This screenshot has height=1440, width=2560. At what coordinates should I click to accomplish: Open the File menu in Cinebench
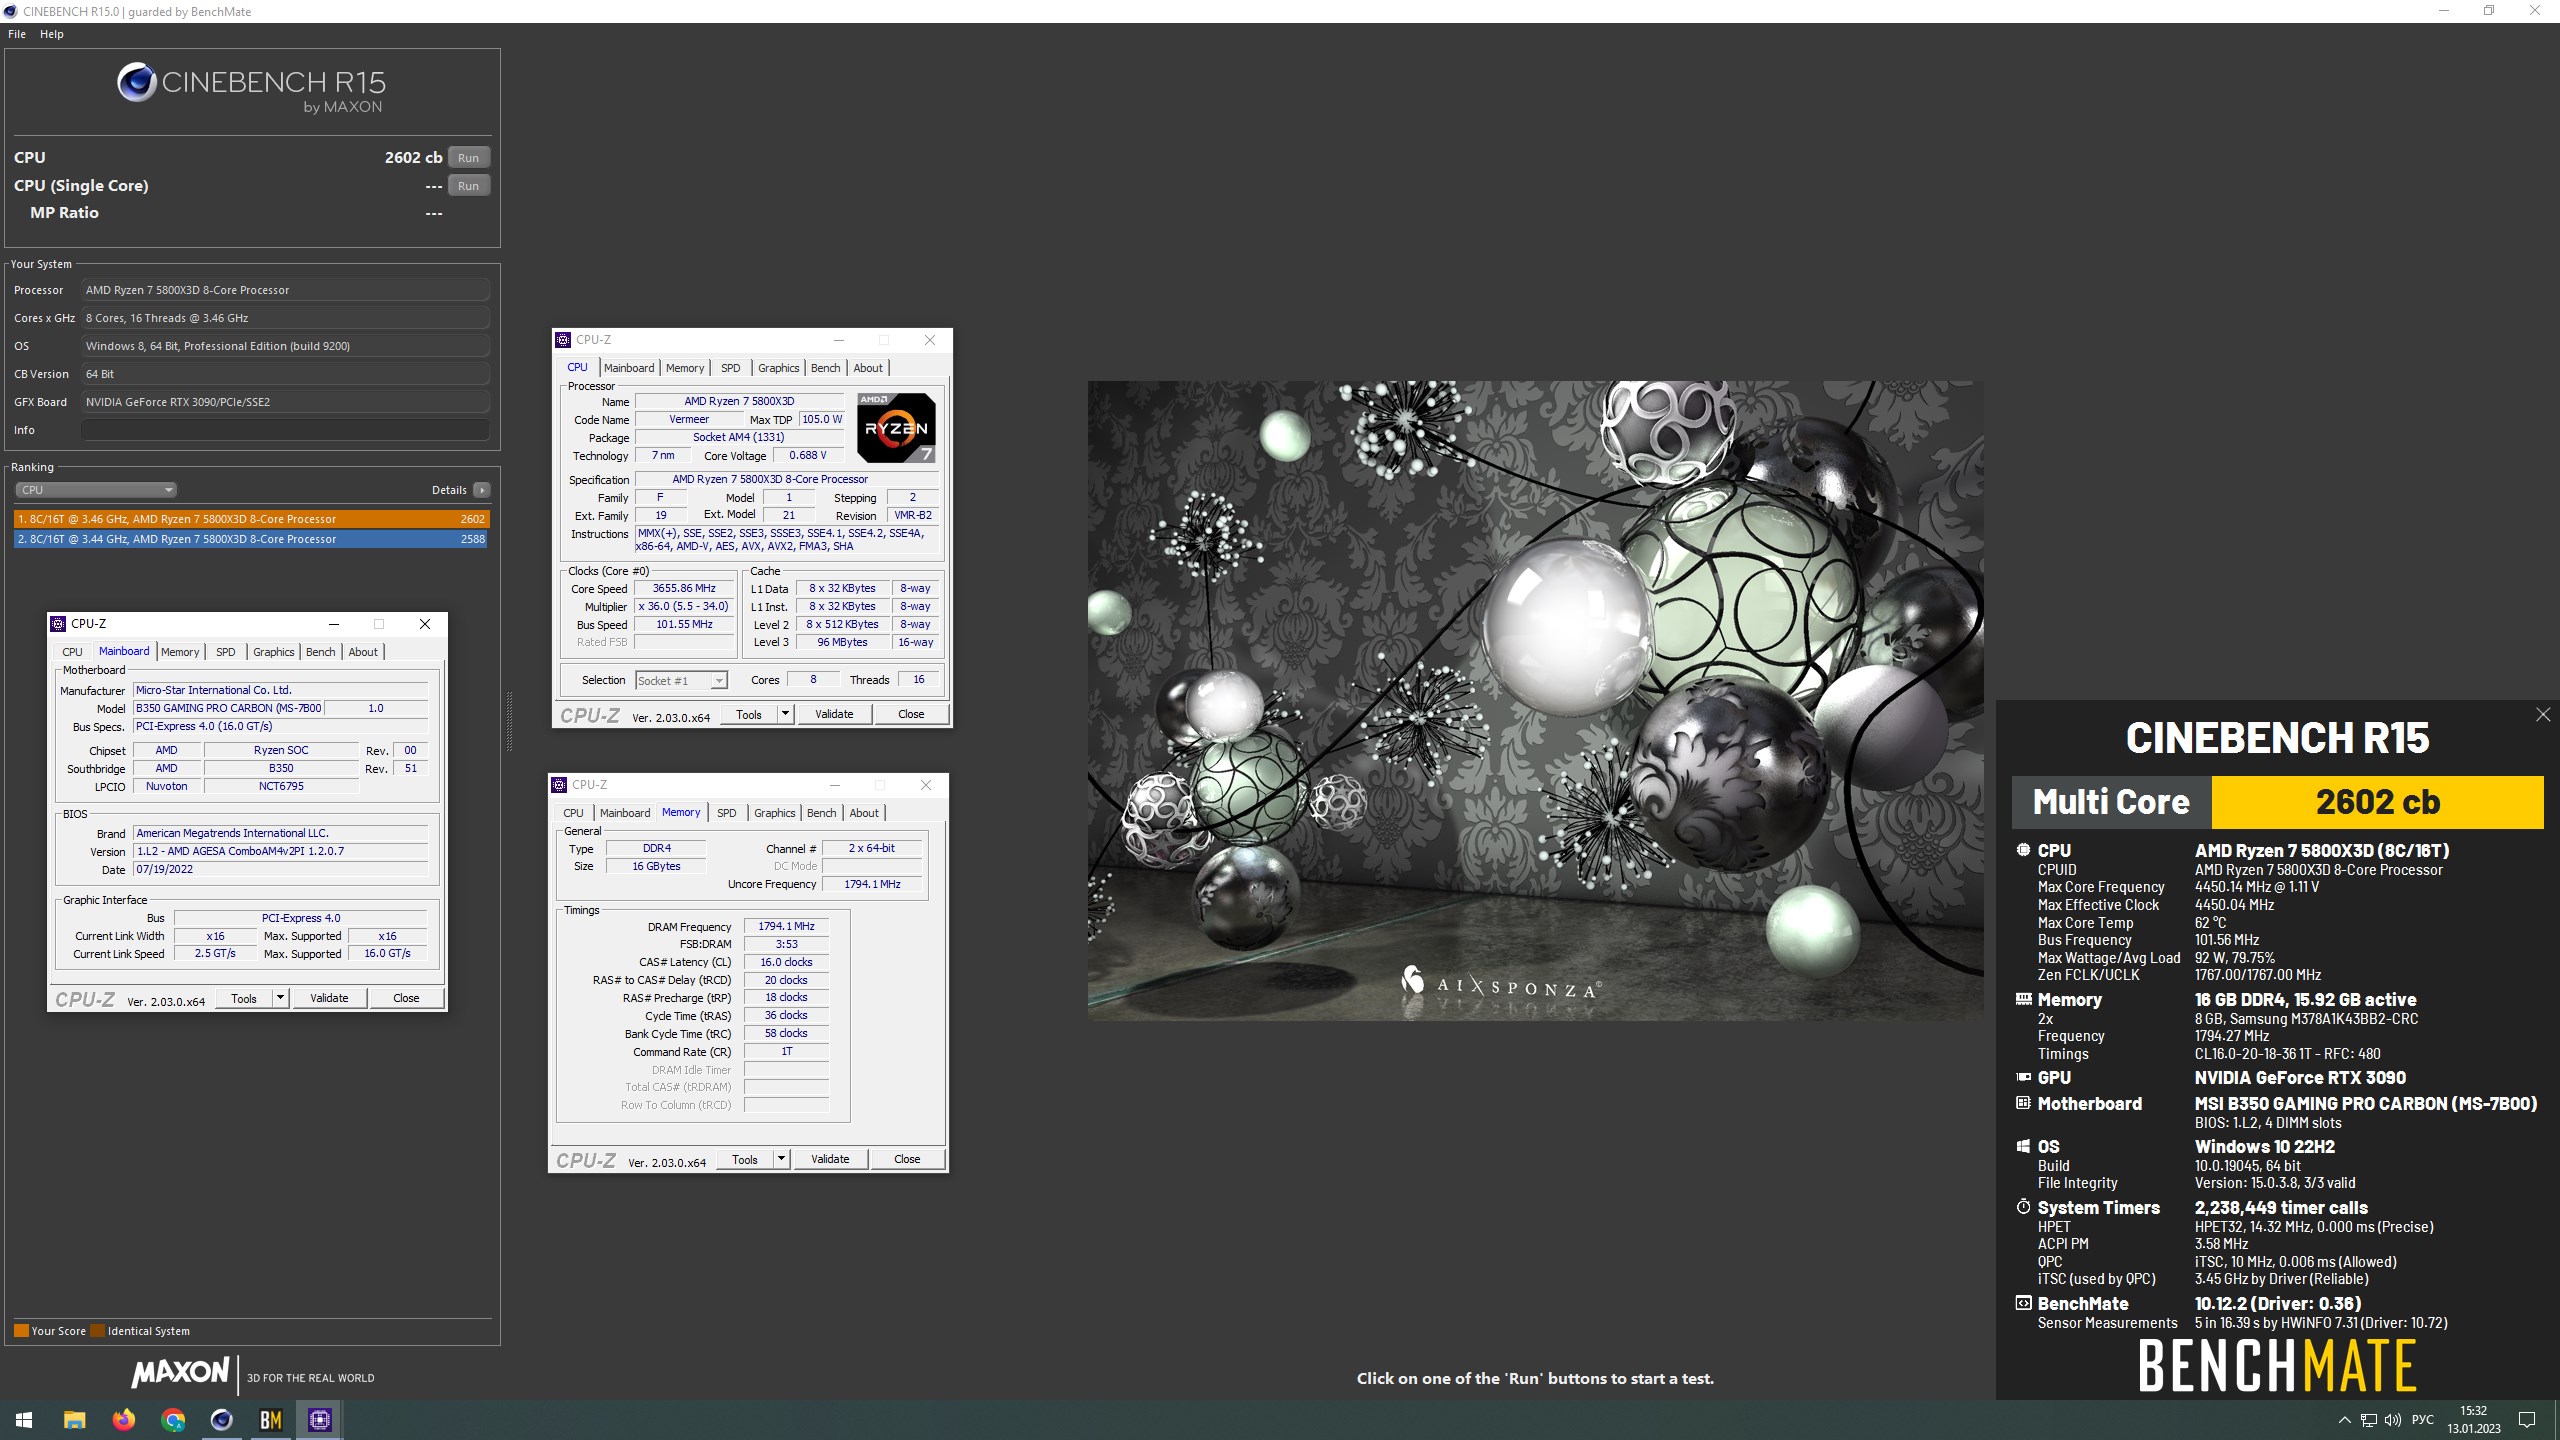pos(17,34)
